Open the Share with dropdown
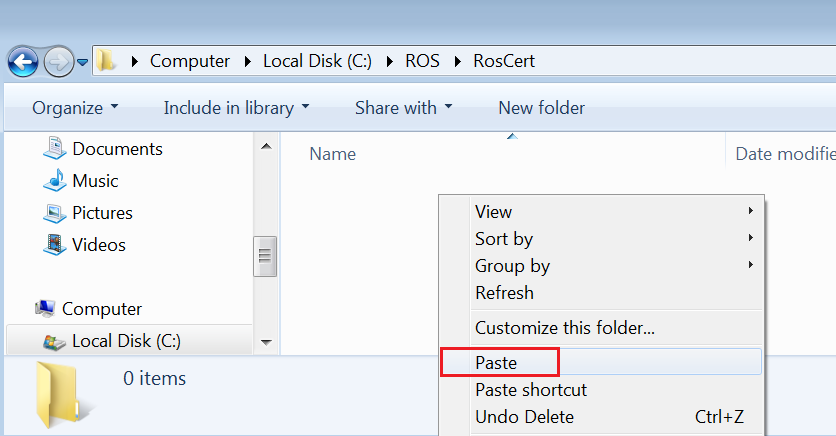The width and height of the screenshot is (836, 436). pos(404,108)
